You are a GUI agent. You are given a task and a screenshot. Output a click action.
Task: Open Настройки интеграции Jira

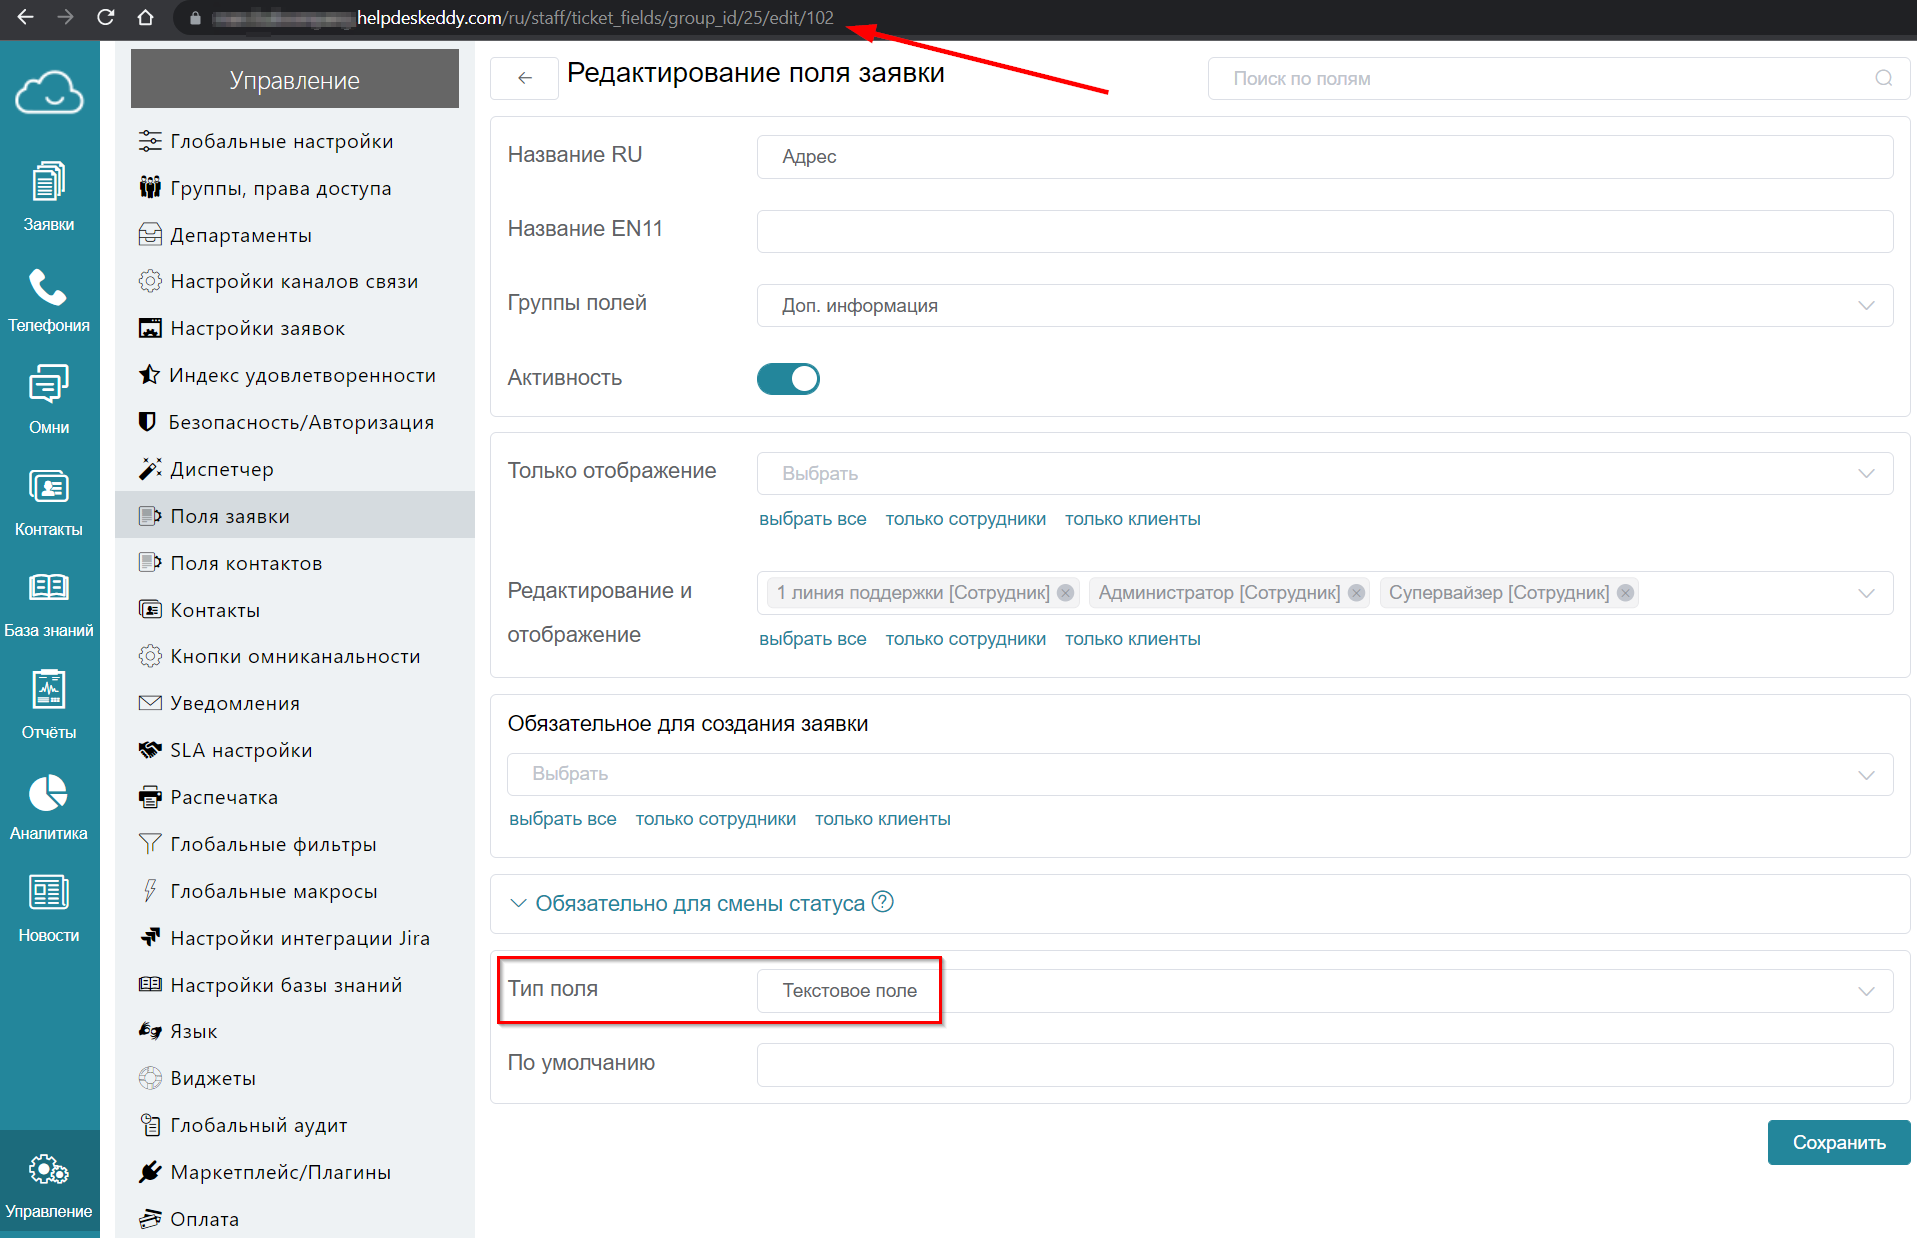coord(295,938)
